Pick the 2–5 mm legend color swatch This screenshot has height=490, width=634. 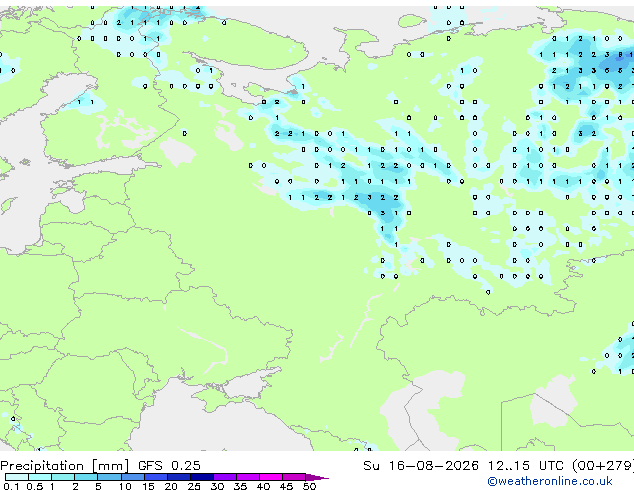86,477
